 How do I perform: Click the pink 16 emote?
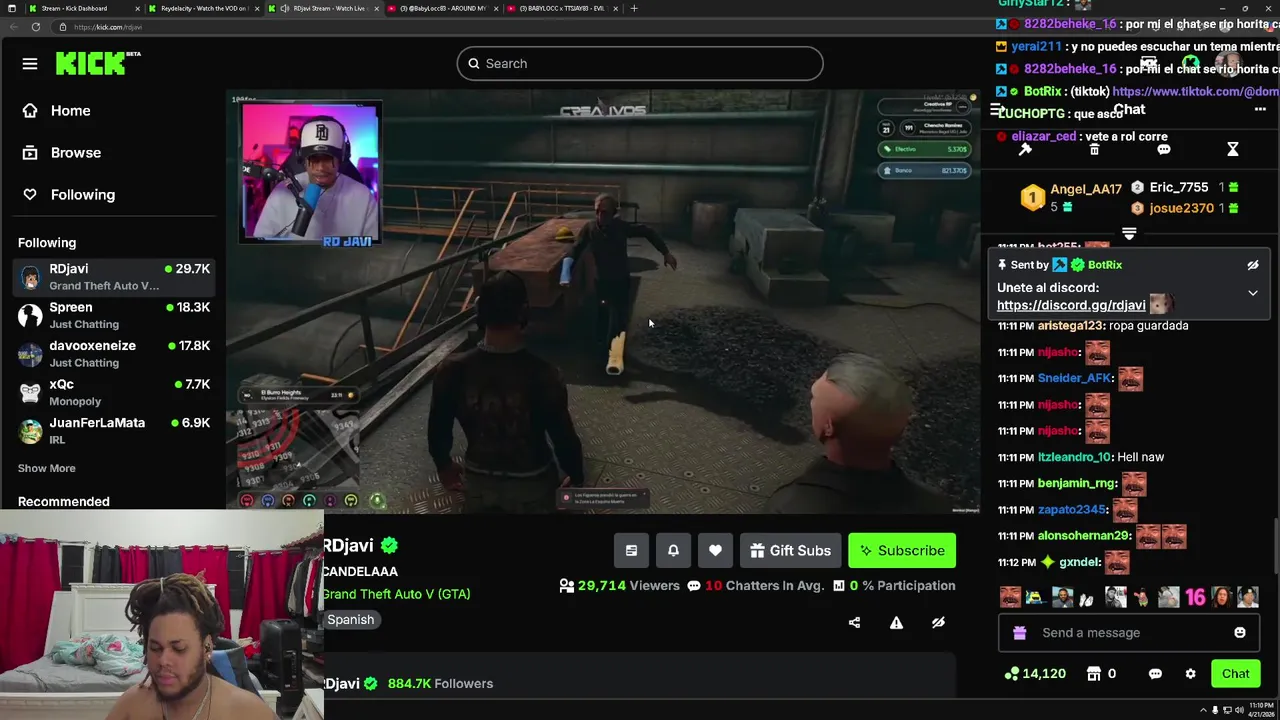pyautogui.click(x=1195, y=598)
